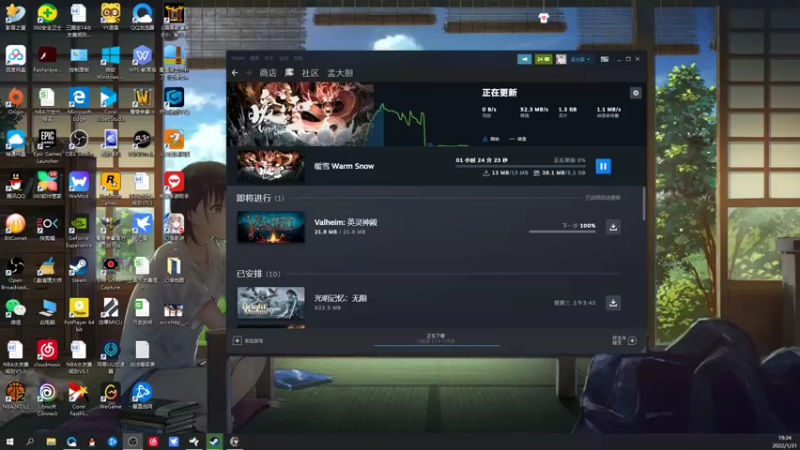Switch to Steam on the taskbar
The width and height of the screenshot is (800, 450).
(214, 442)
